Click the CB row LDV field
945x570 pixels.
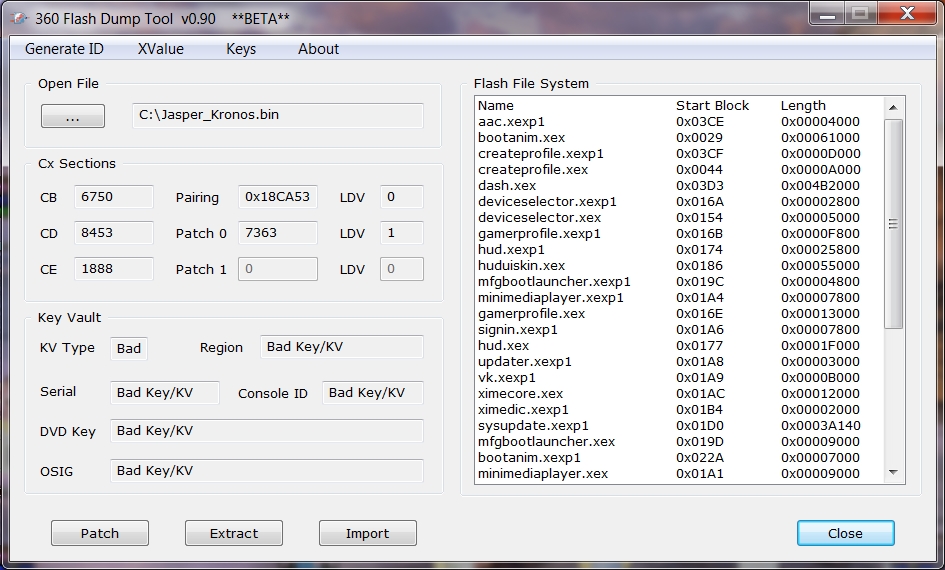tap(402, 197)
